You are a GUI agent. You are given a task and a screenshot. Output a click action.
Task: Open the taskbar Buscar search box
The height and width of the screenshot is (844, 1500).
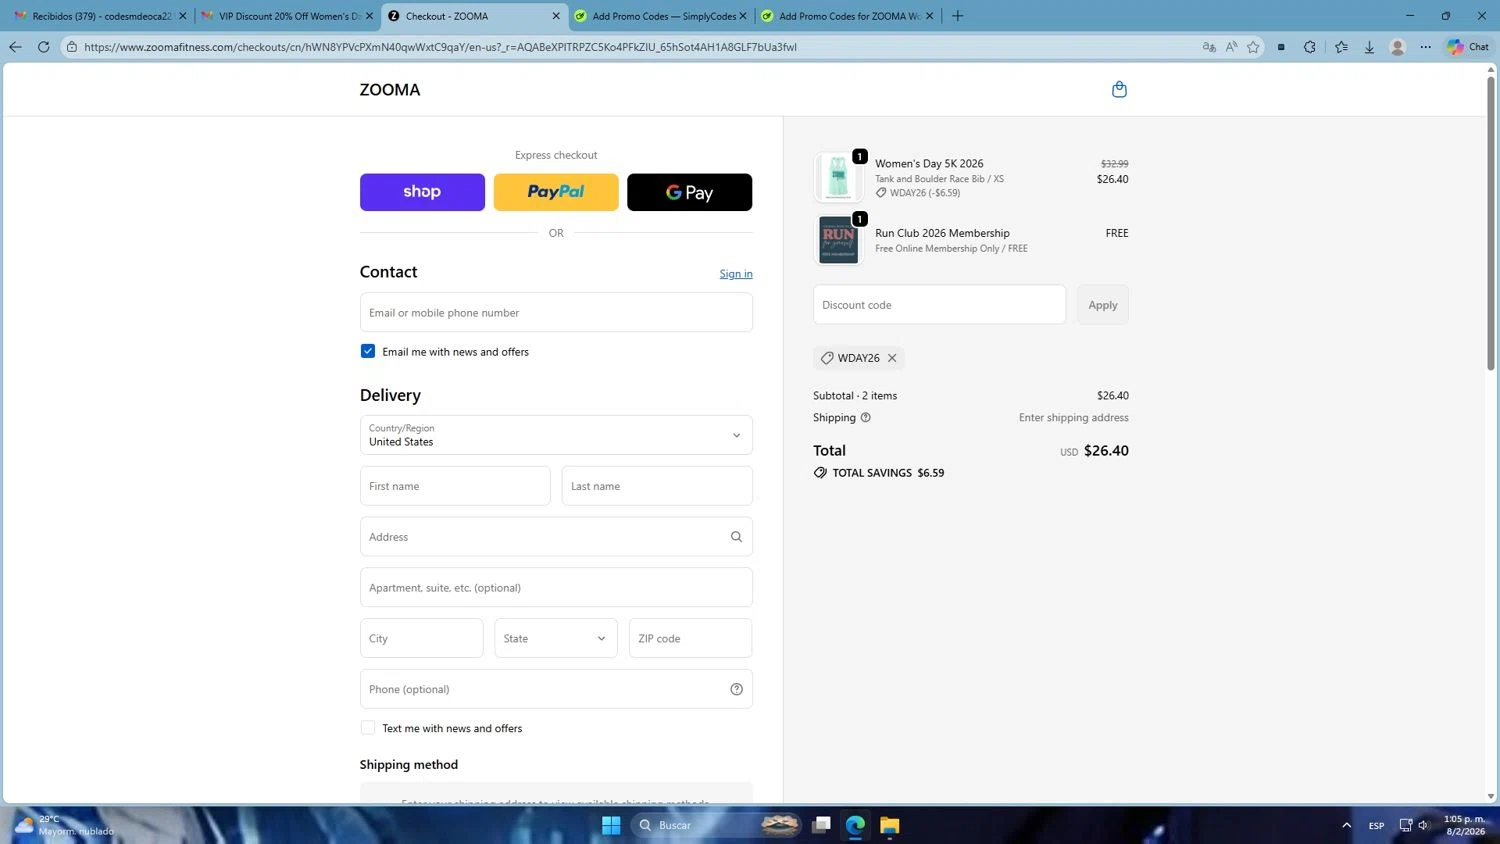coord(718,825)
